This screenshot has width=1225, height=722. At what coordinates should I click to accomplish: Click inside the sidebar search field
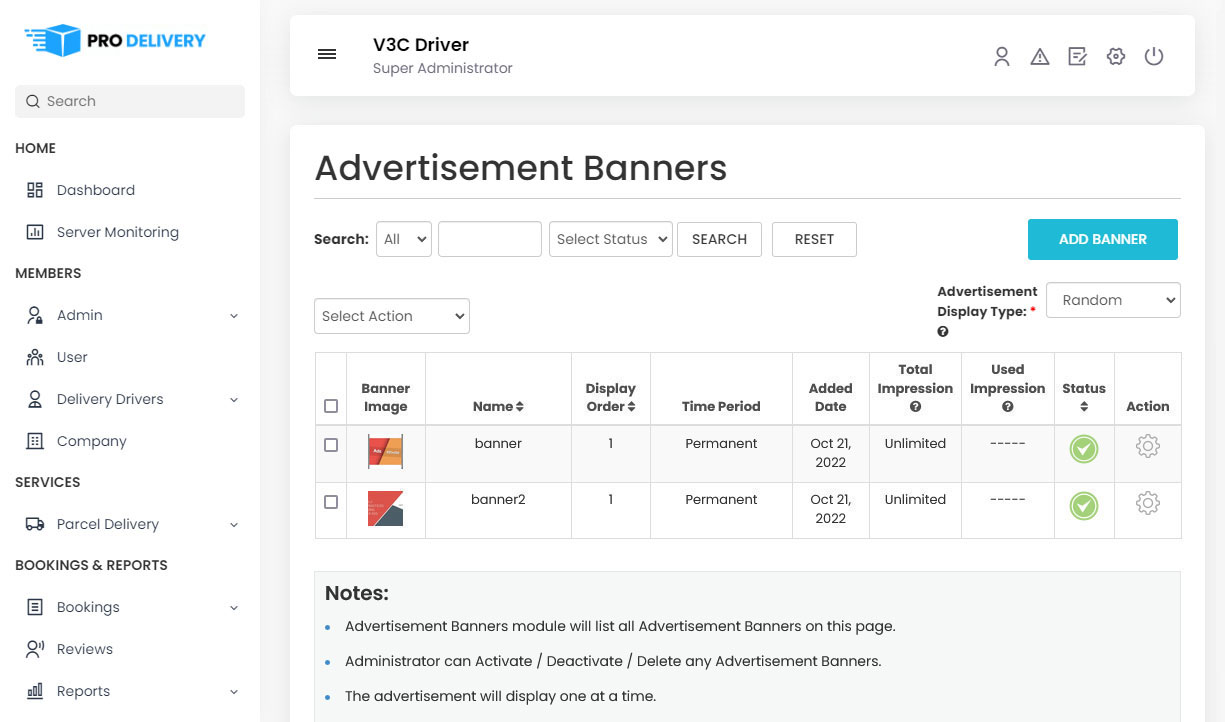[129, 101]
